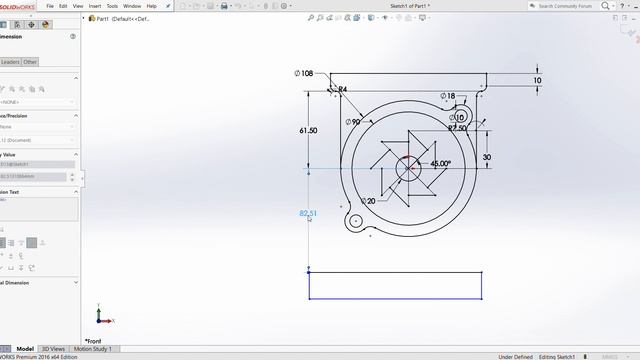This screenshot has width=640, height=360.
Task: Collapse the Tolerance/Precision section
Action: [x=76, y=116]
